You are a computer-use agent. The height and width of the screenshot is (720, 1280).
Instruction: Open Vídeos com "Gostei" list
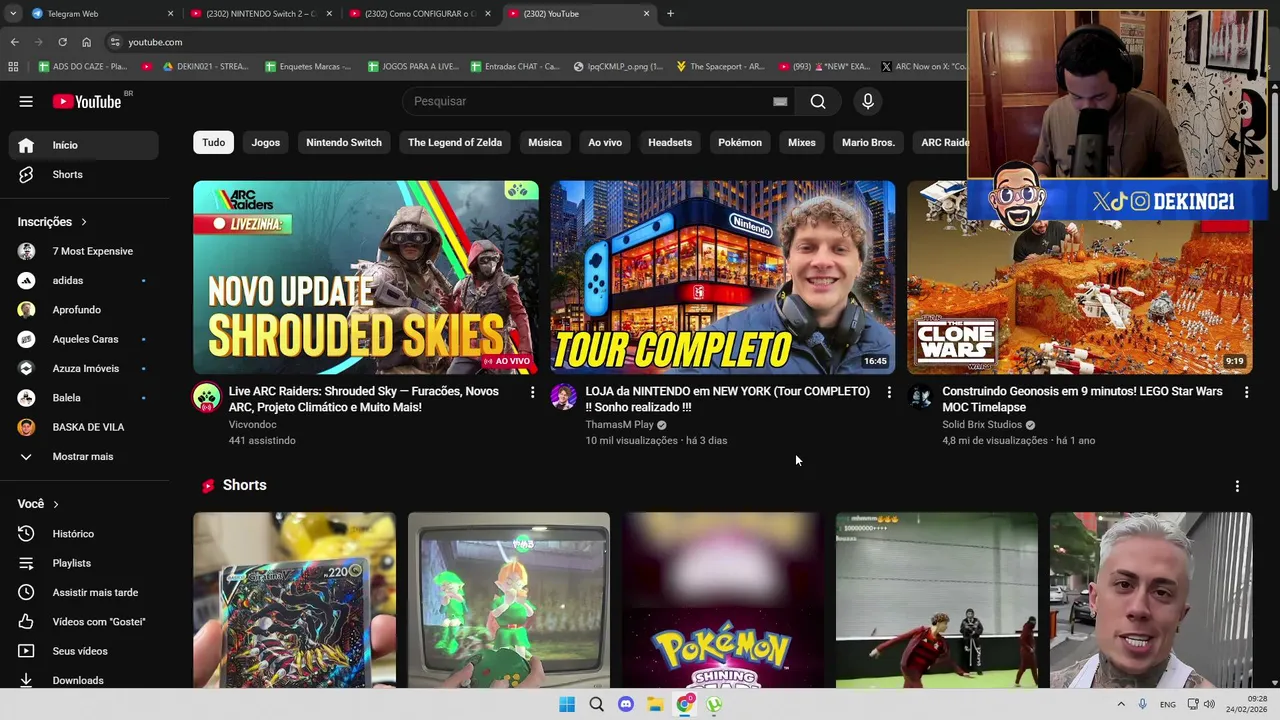click(x=84, y=622)
